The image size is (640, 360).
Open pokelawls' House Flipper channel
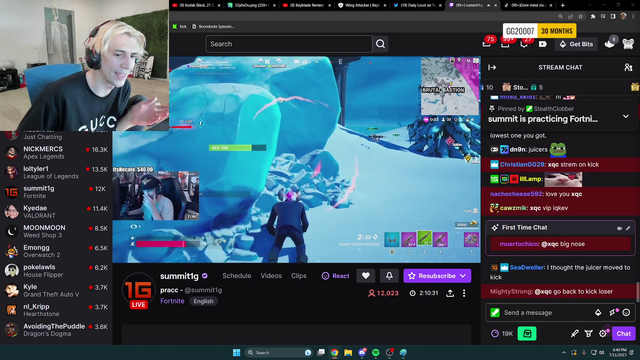click(x=56, y=271)
